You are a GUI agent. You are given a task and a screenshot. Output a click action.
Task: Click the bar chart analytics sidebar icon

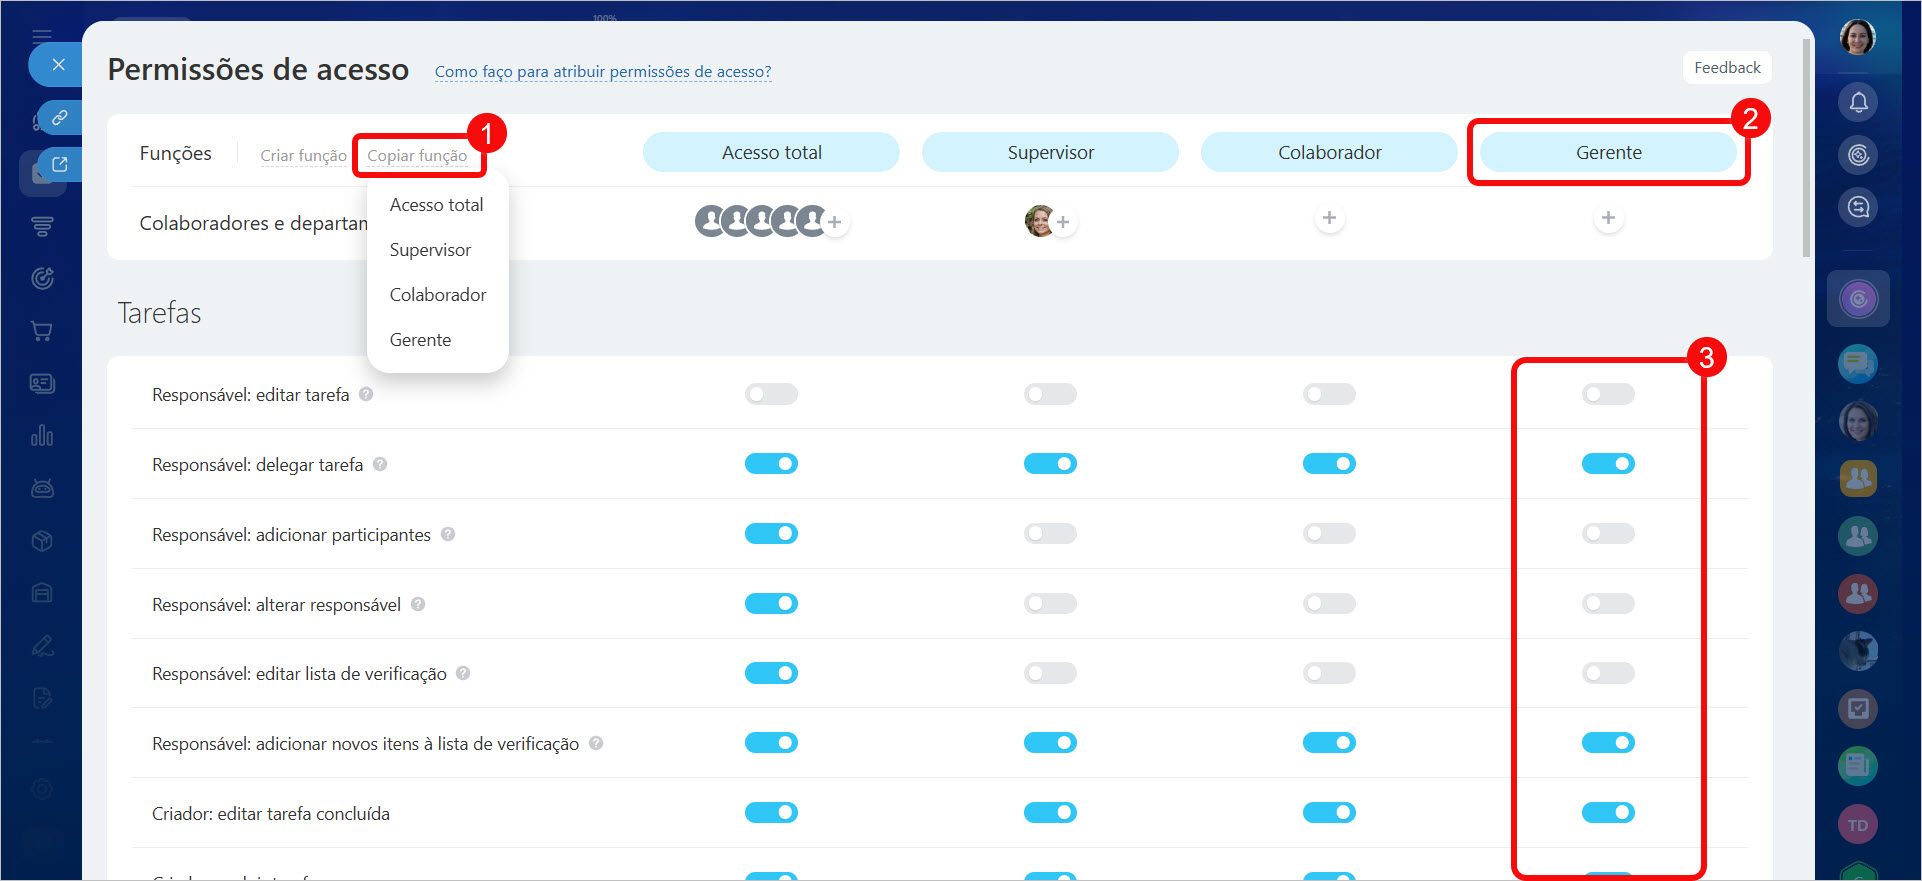(42, 436)
